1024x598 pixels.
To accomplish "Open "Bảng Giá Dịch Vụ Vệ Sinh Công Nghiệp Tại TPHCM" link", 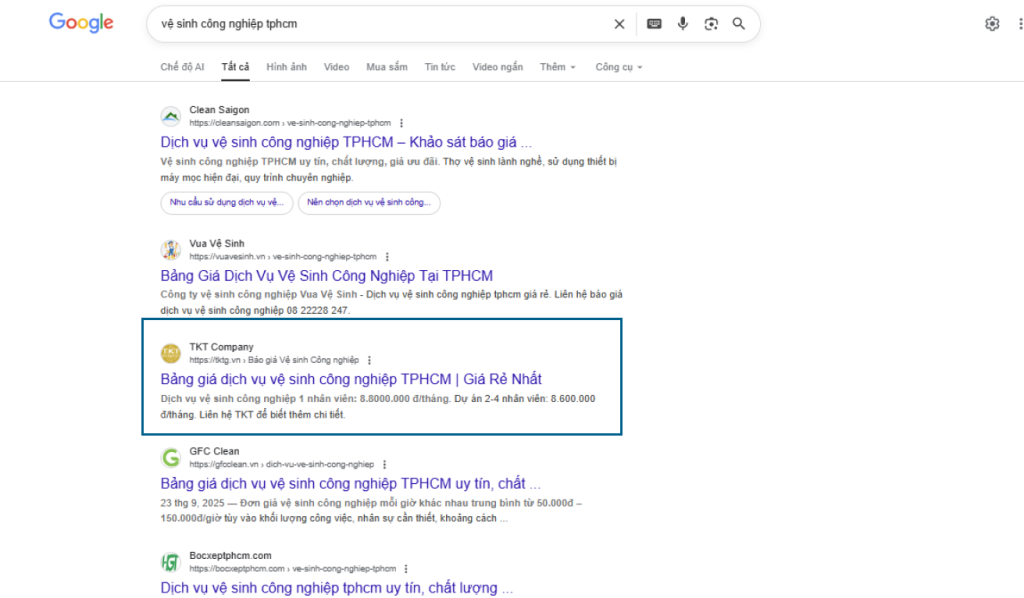I will coord(326,276).
